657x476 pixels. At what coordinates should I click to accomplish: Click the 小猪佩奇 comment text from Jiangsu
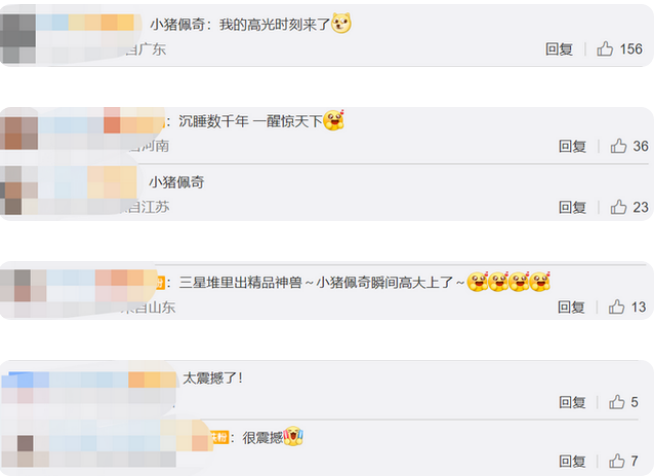pos(176,182)
